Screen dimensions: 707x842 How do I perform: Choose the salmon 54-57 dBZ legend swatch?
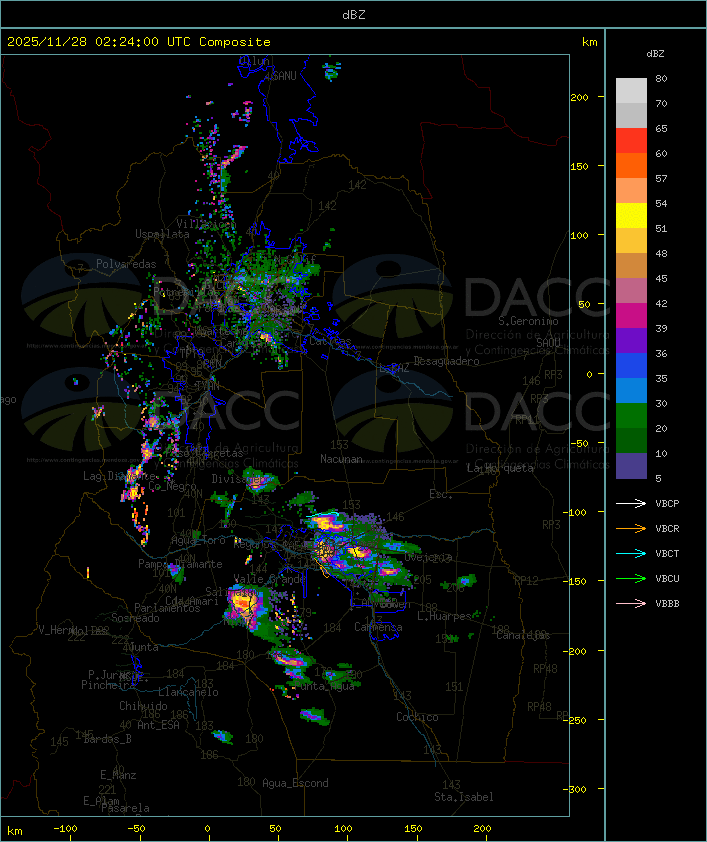631,191
